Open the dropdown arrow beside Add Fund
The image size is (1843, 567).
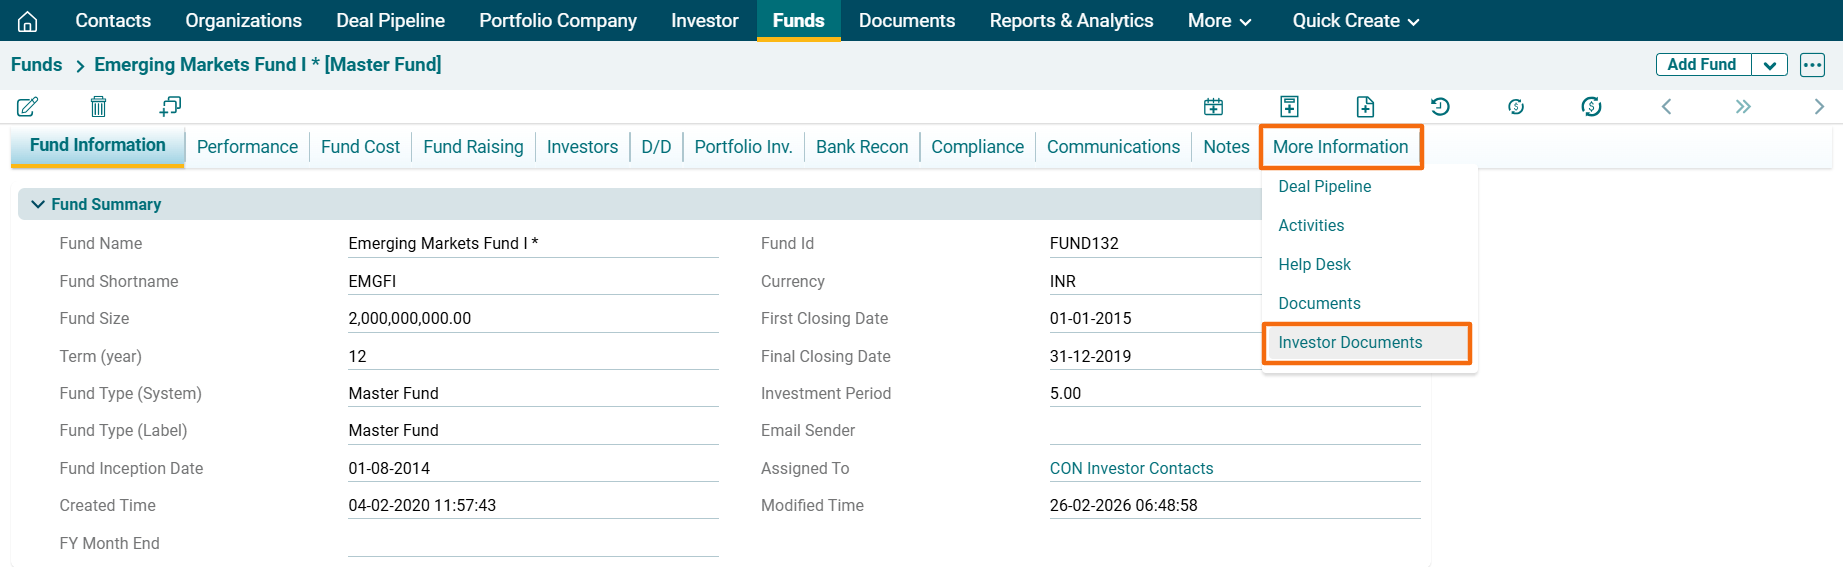click(1769, 65)
